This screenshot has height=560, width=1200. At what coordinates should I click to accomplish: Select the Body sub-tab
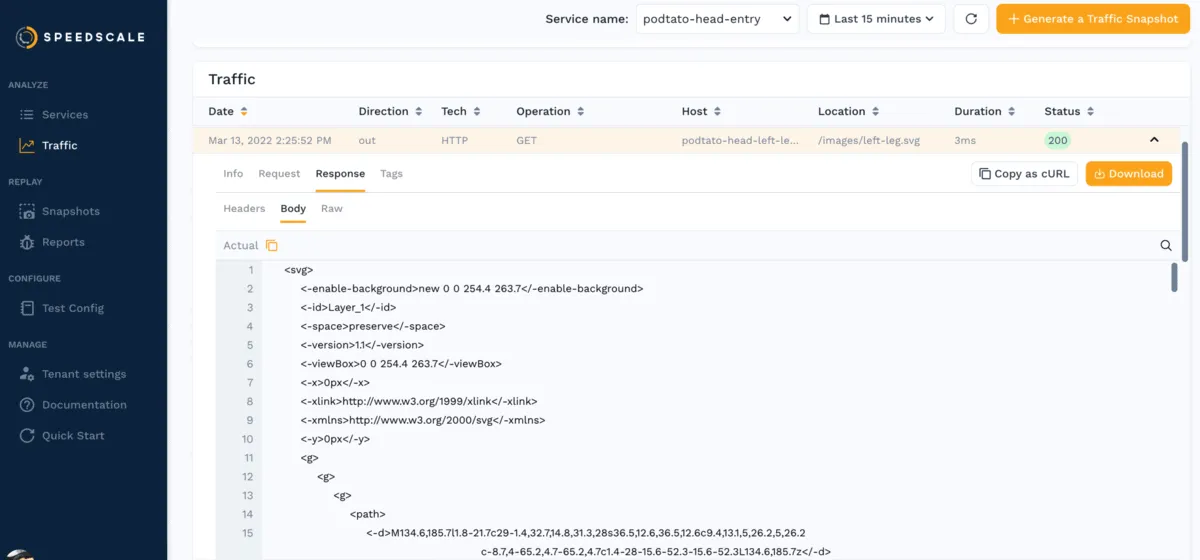tap(293, 209)
